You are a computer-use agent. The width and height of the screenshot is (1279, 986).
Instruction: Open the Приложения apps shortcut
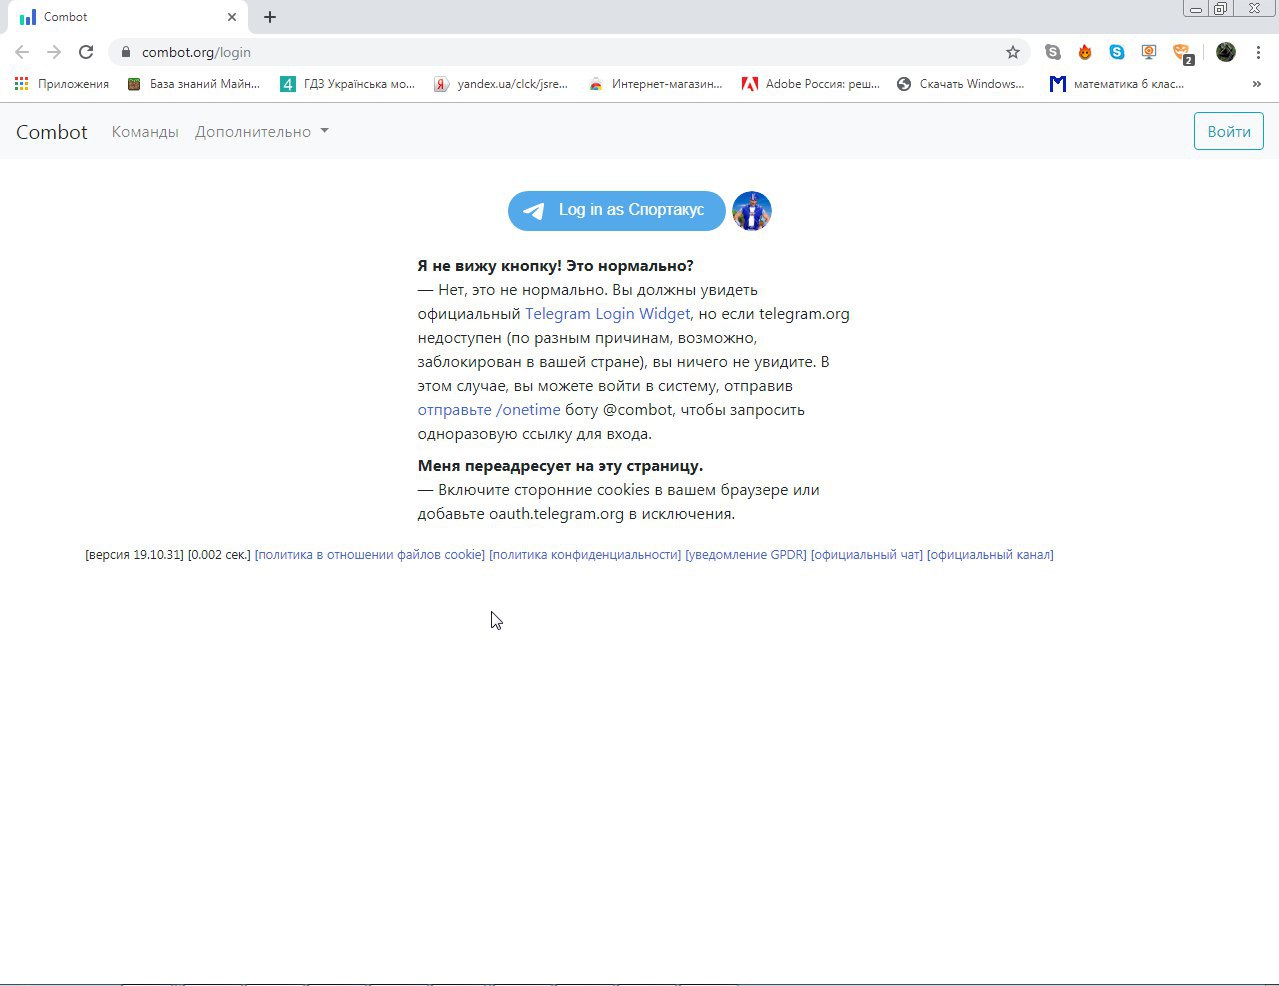[x=62, y=84]
